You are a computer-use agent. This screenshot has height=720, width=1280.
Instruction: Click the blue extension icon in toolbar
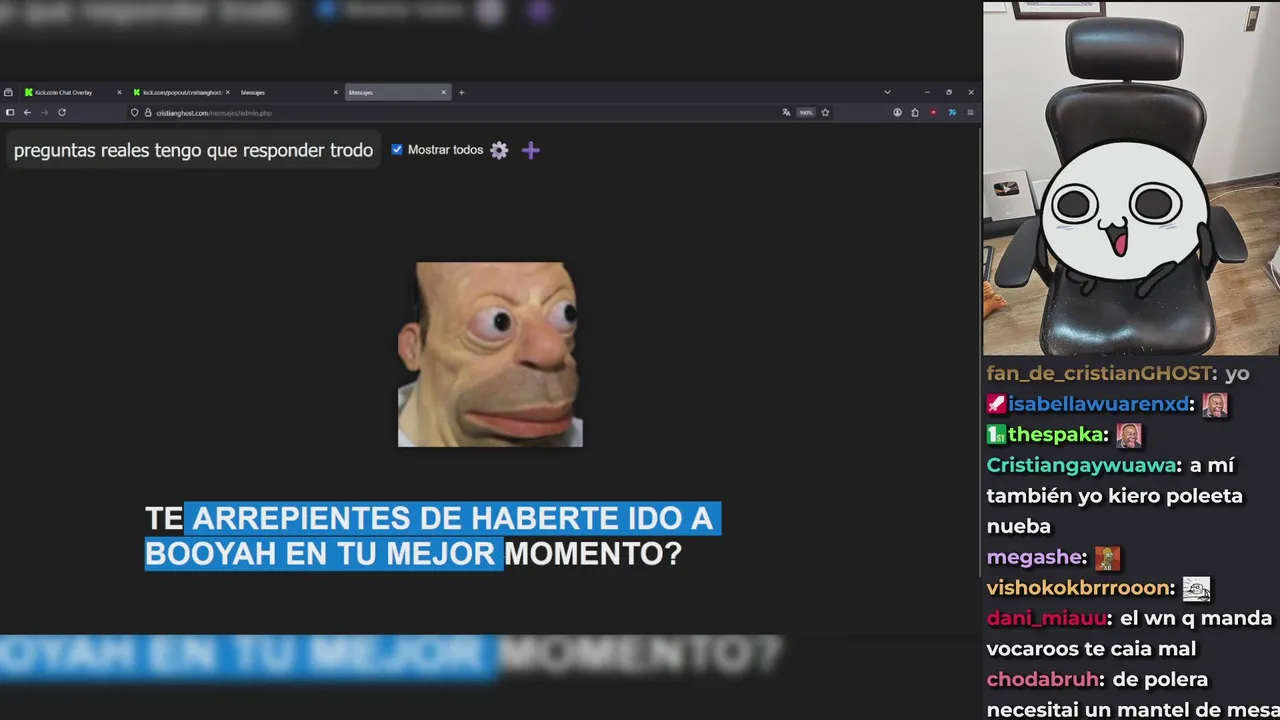pos(952,113)
